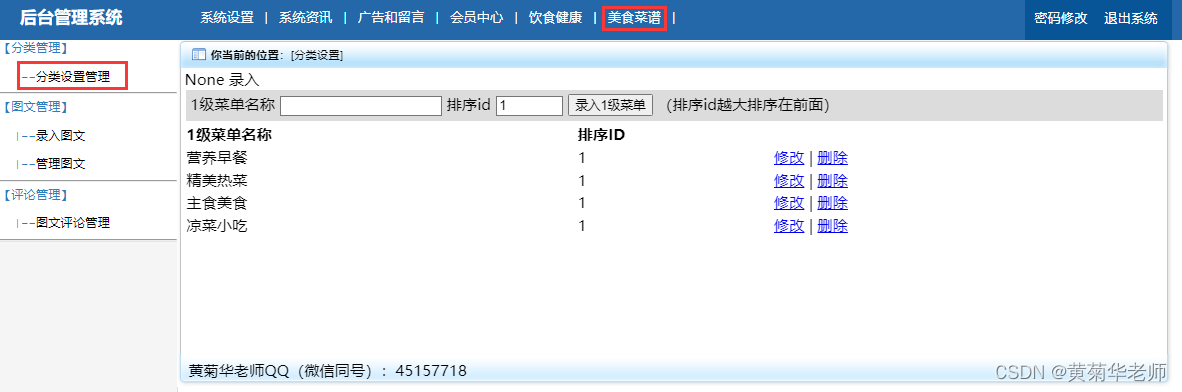Select 录入图文 in the sidebar
The image size is (1182, 392).
60,136
